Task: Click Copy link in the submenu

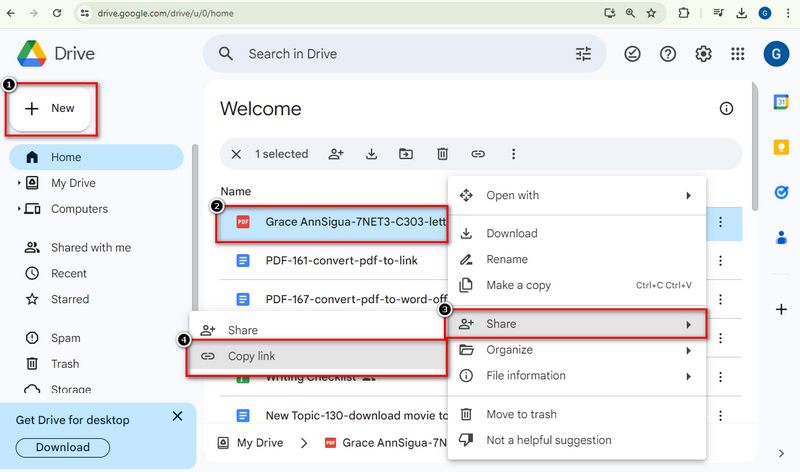Action: (x=316, y=356)
